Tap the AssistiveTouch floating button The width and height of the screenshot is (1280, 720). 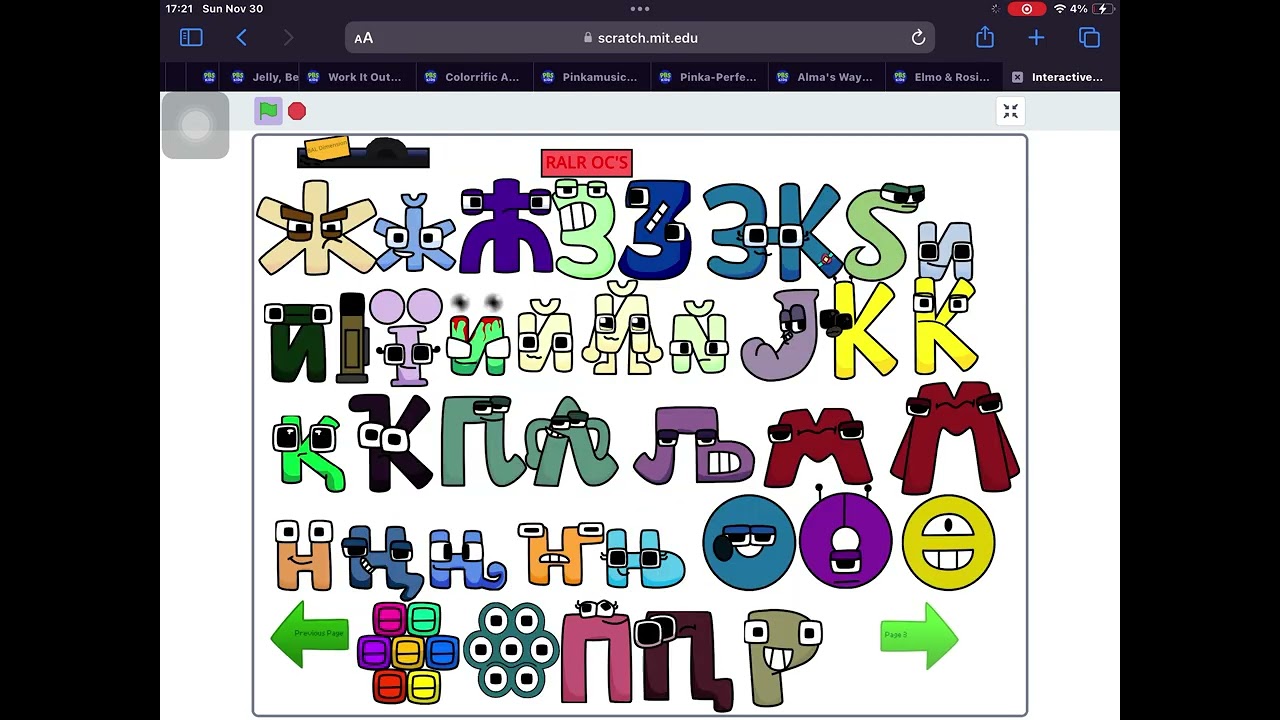[x=195, y=125]
